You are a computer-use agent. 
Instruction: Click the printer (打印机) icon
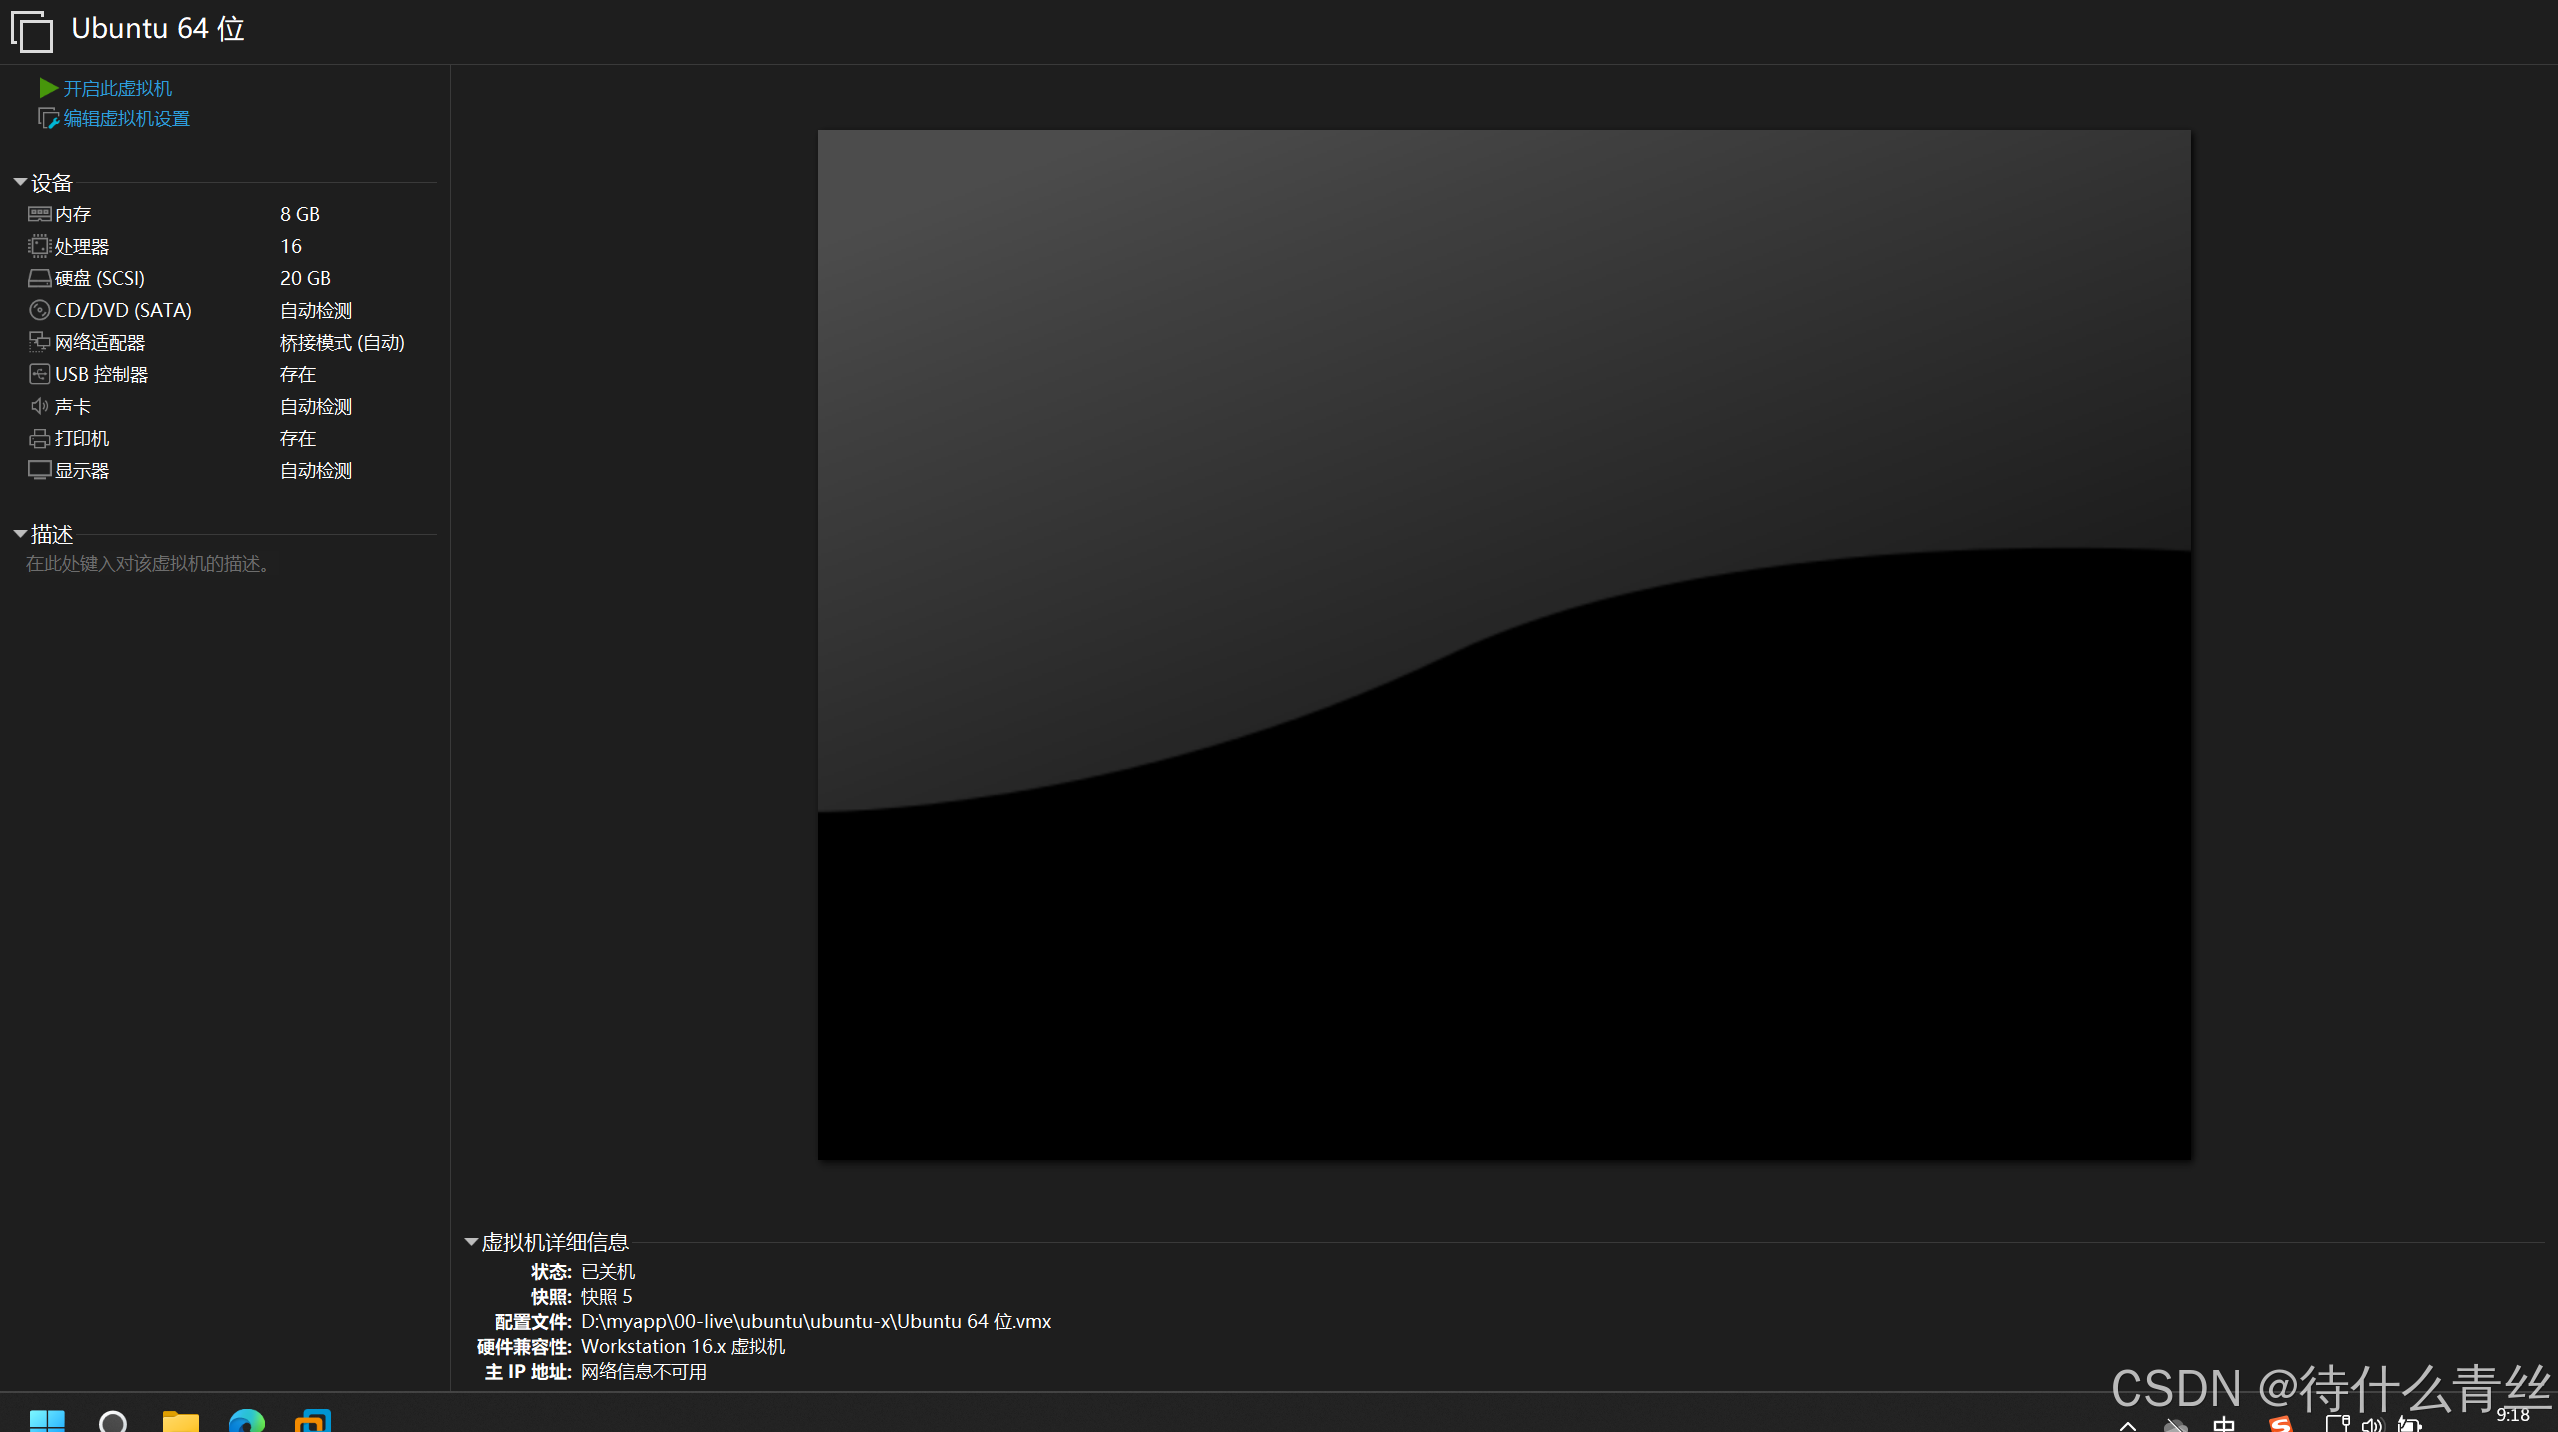click(39, 438)
